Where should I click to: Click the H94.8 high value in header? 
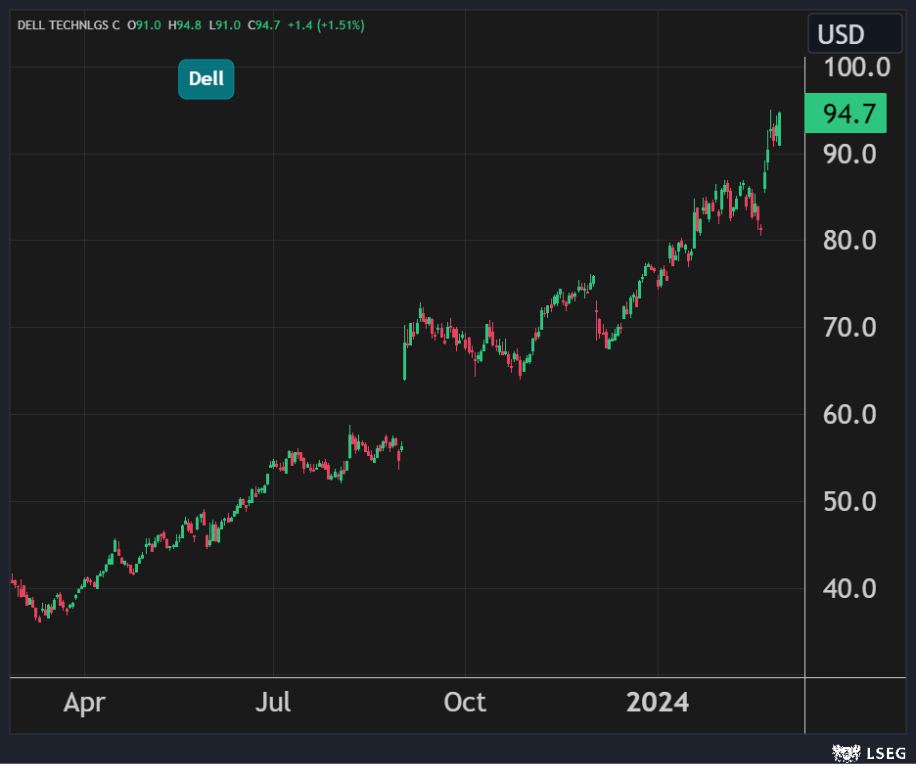[185, 24]
